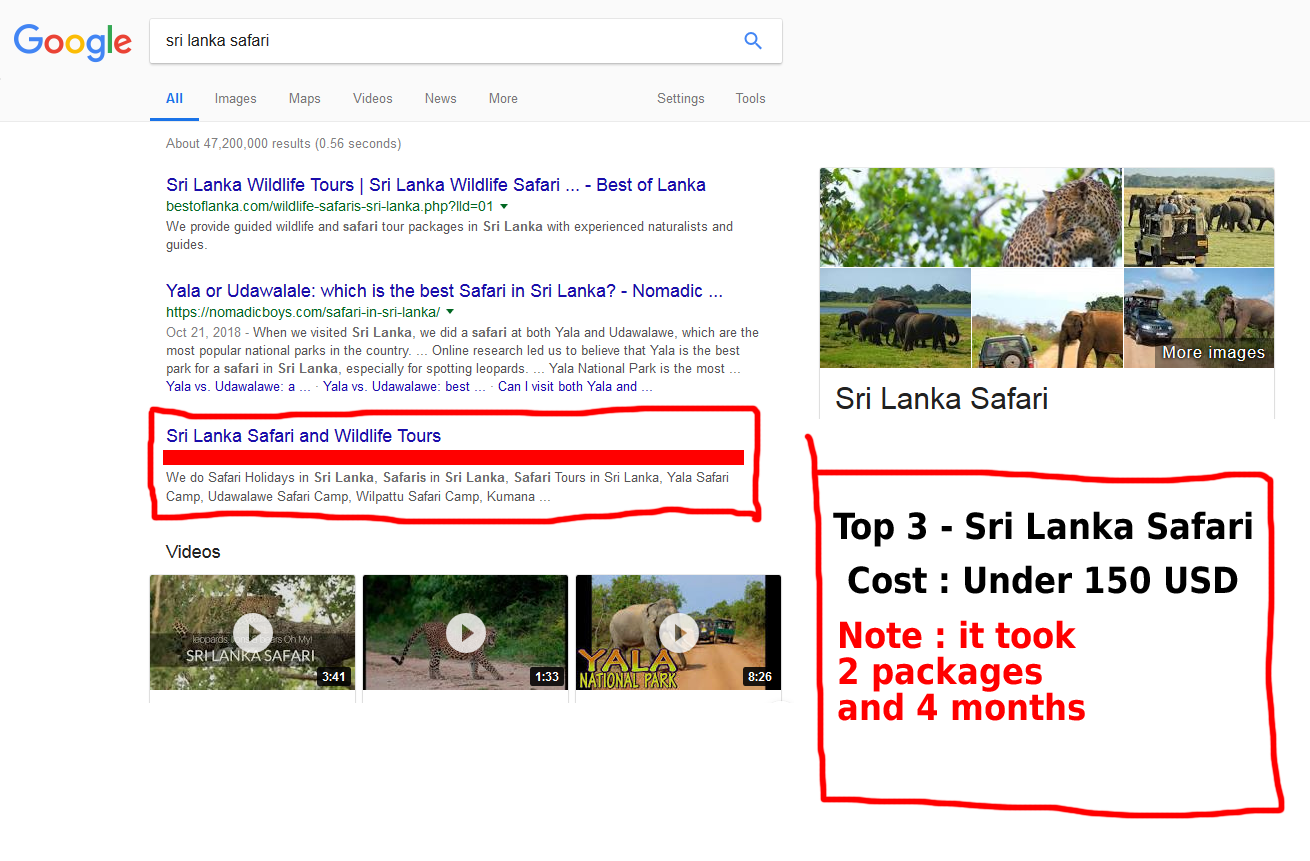The width and height of the screenshot is (1310, 861).
Task: Open search Tools
Action: tap(750, 98)
